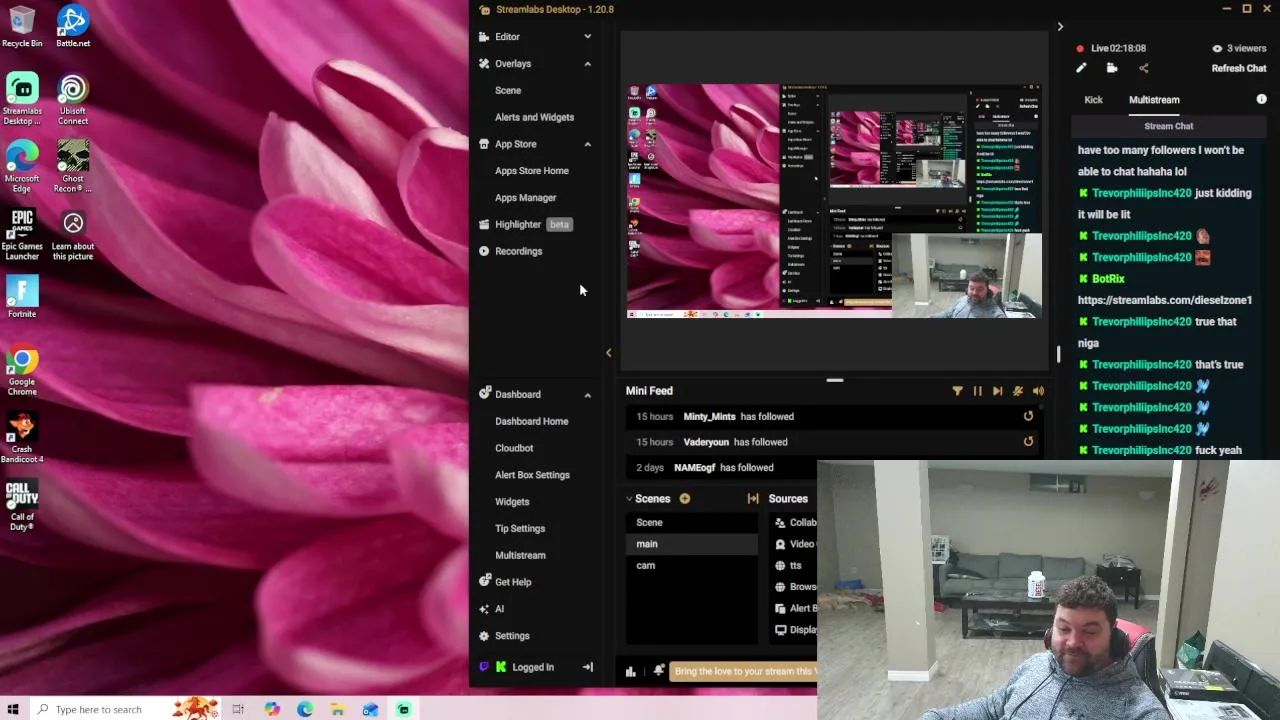The height and width of the screenshot is (720, 1280).
Task: Click the Bring the love banner
Action: click(x=745, y=671)
